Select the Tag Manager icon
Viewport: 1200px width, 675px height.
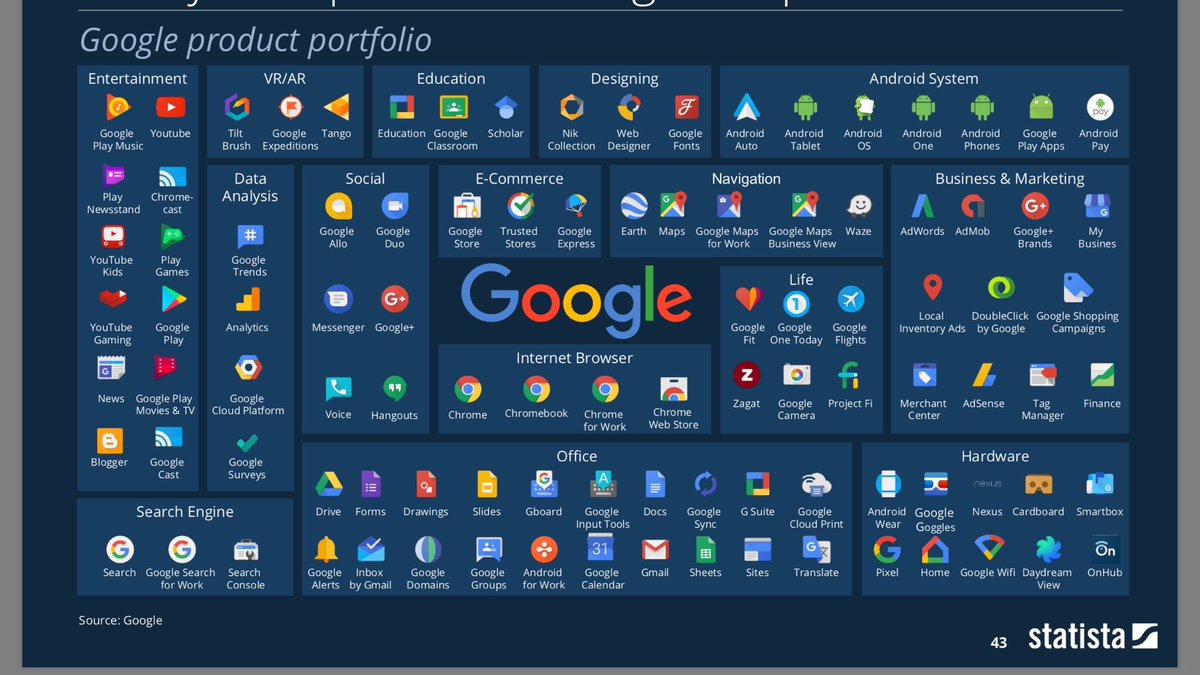[1043, 376]
